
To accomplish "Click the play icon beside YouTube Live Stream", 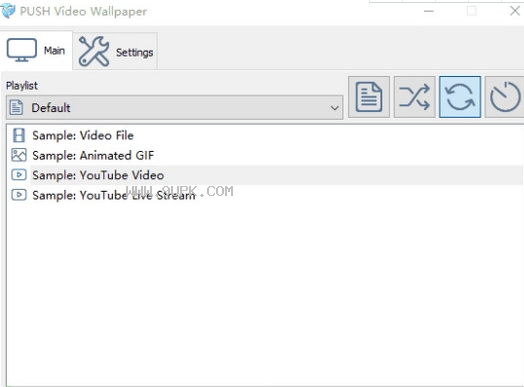I will click(19, 195).
